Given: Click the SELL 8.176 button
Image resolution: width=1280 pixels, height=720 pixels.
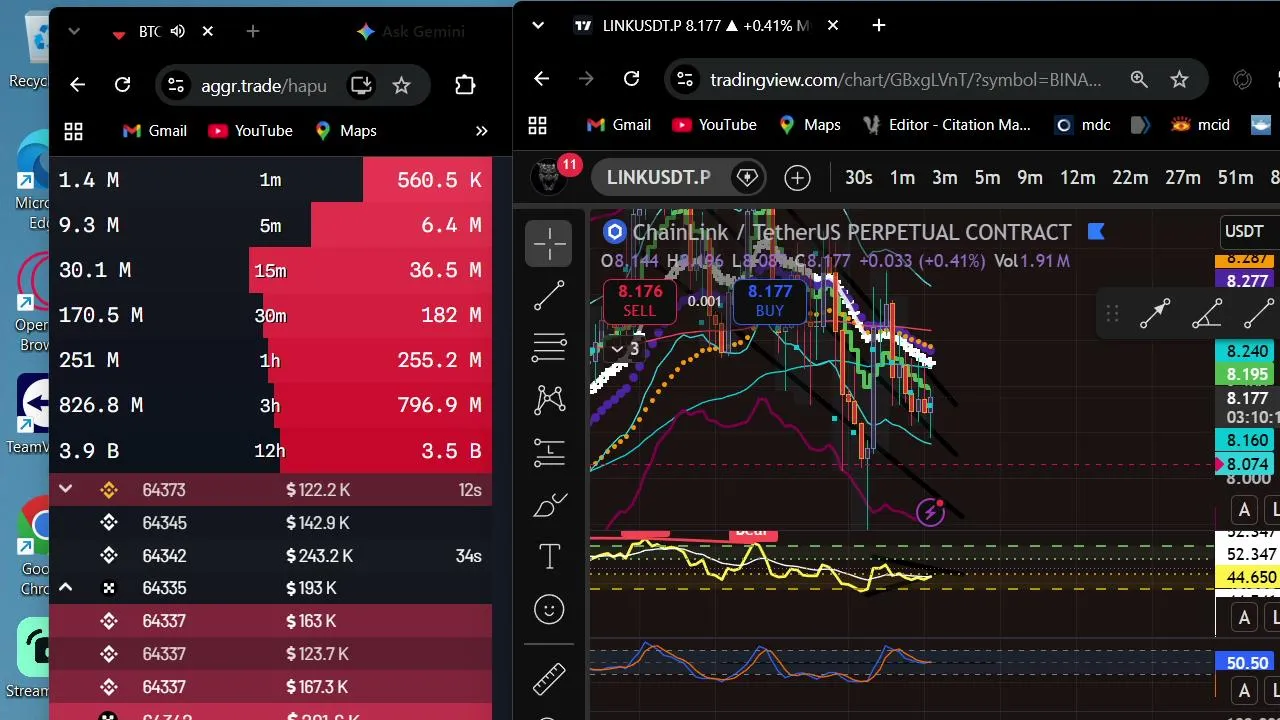Looking at the screenshot, I should [640, 301].
